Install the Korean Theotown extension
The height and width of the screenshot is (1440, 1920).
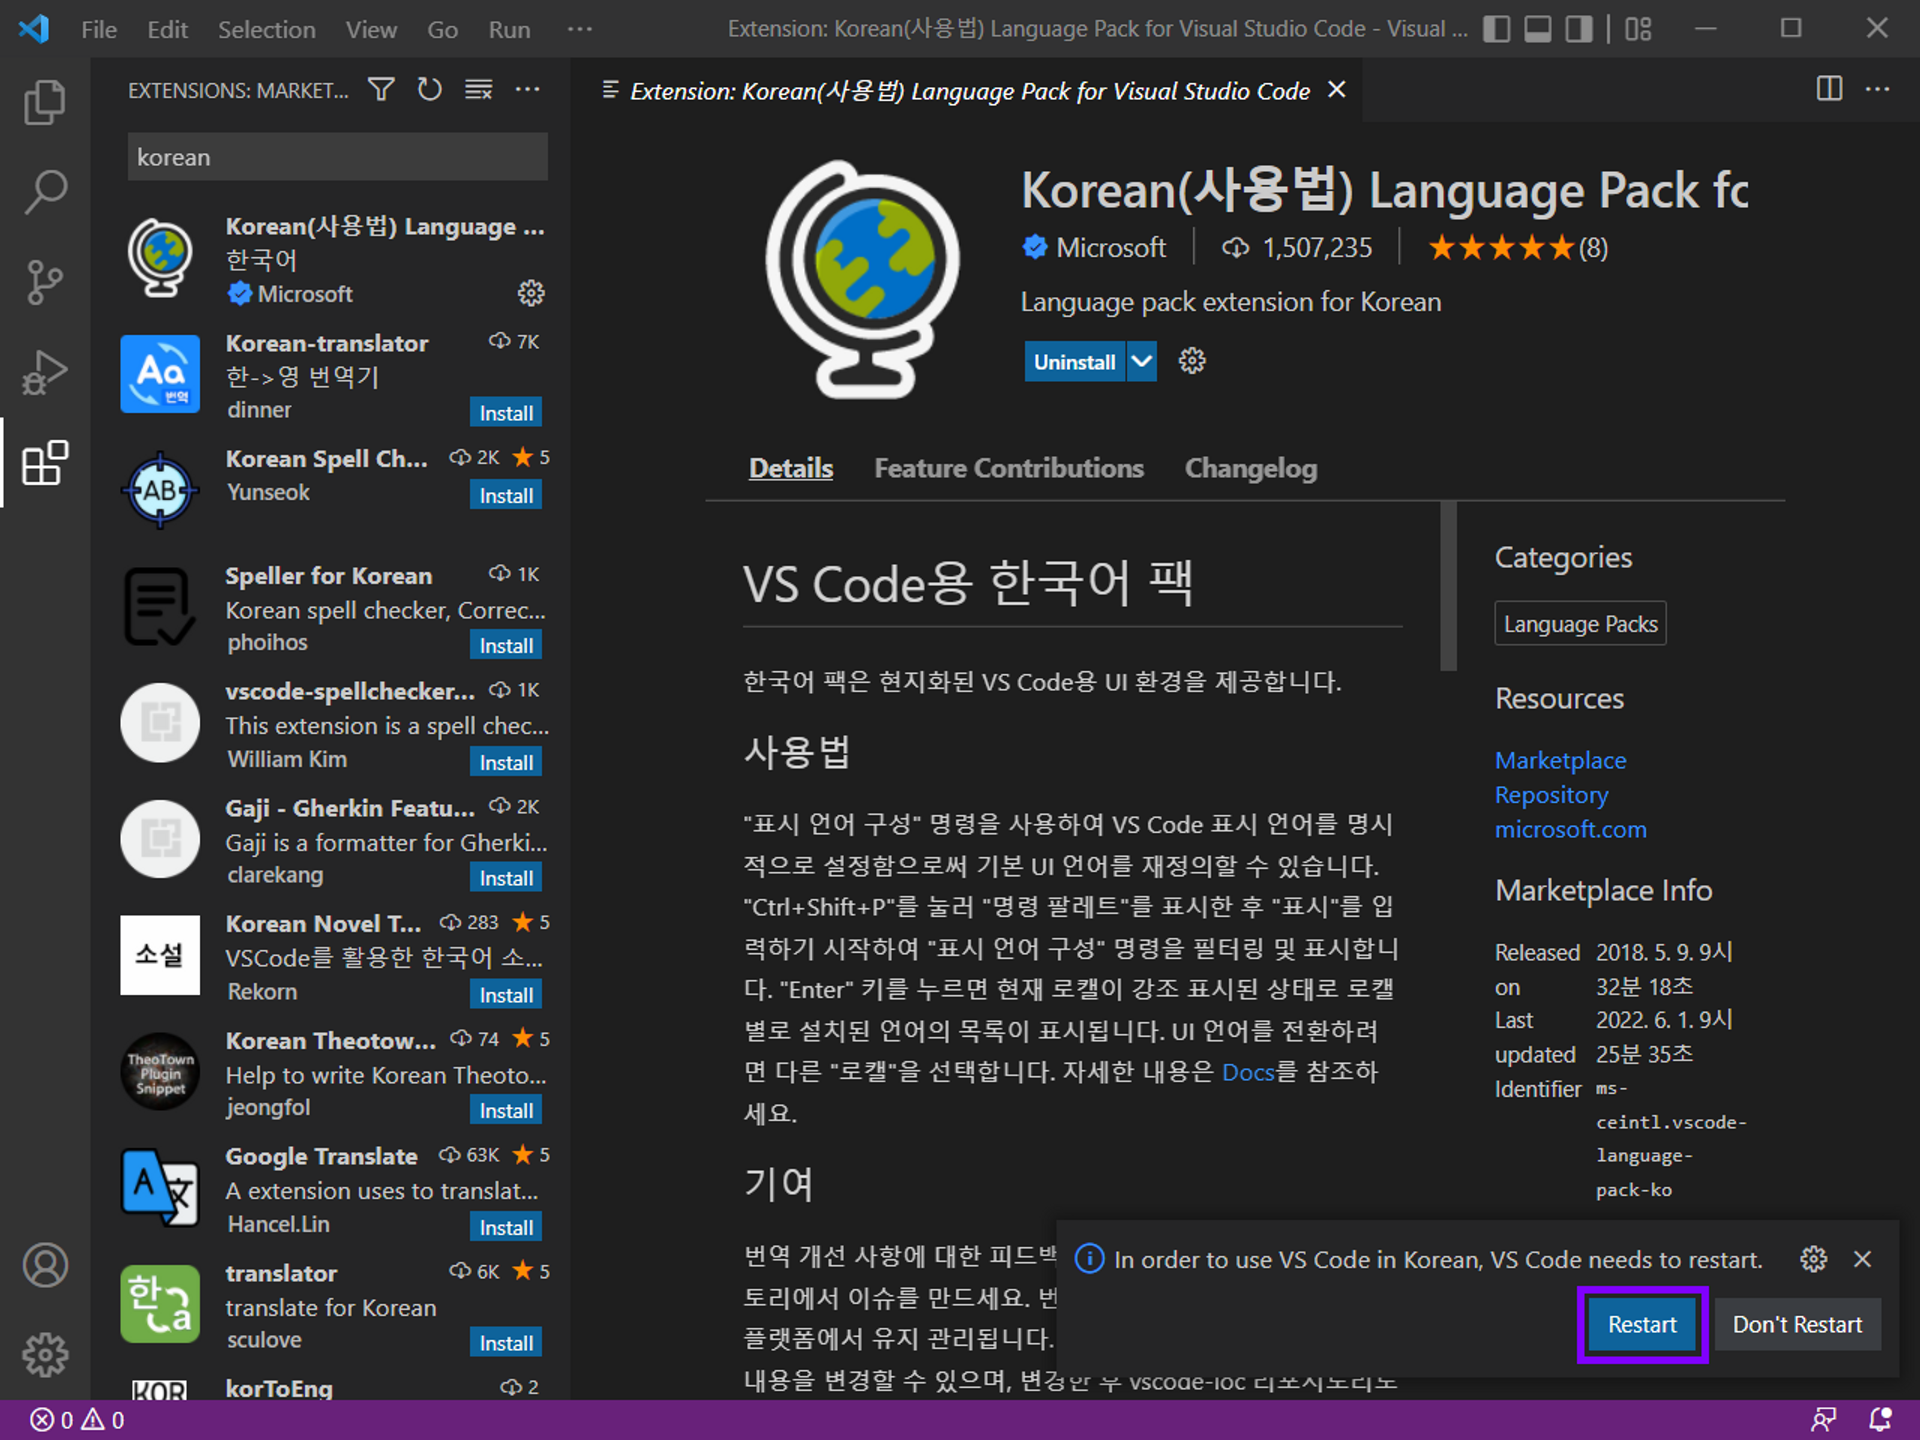click(x=506, y=1110)
